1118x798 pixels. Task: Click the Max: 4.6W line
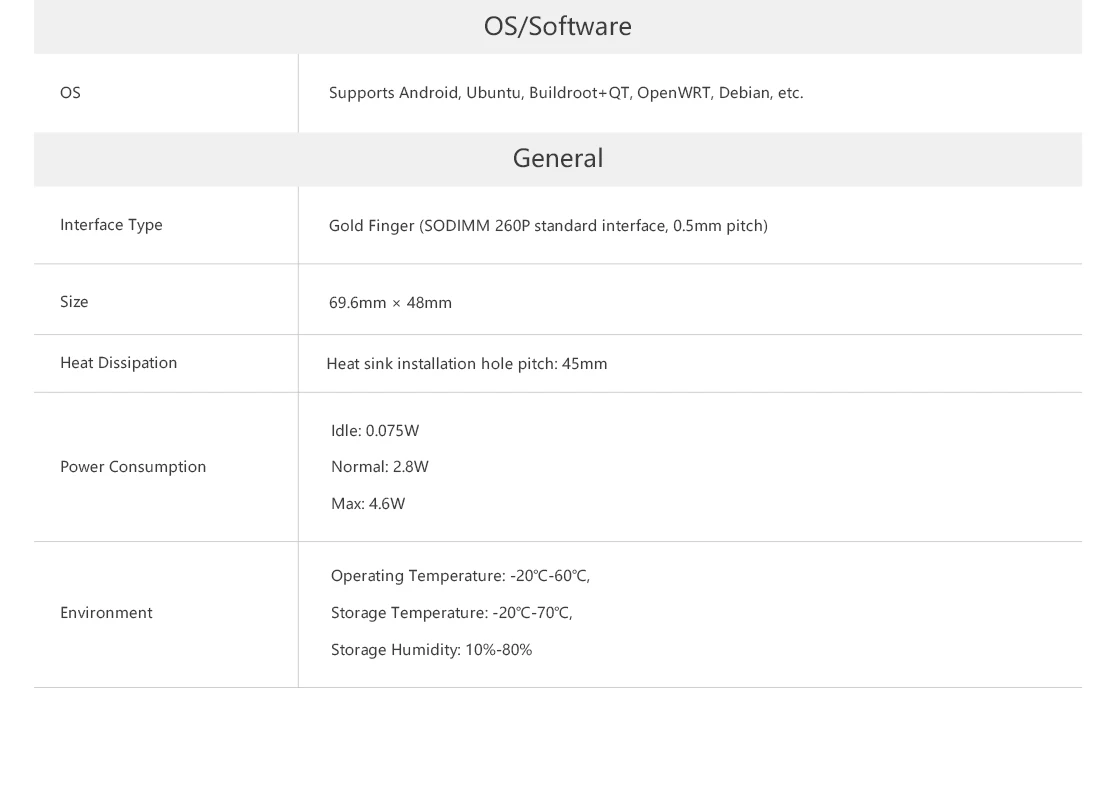point(368,504)
